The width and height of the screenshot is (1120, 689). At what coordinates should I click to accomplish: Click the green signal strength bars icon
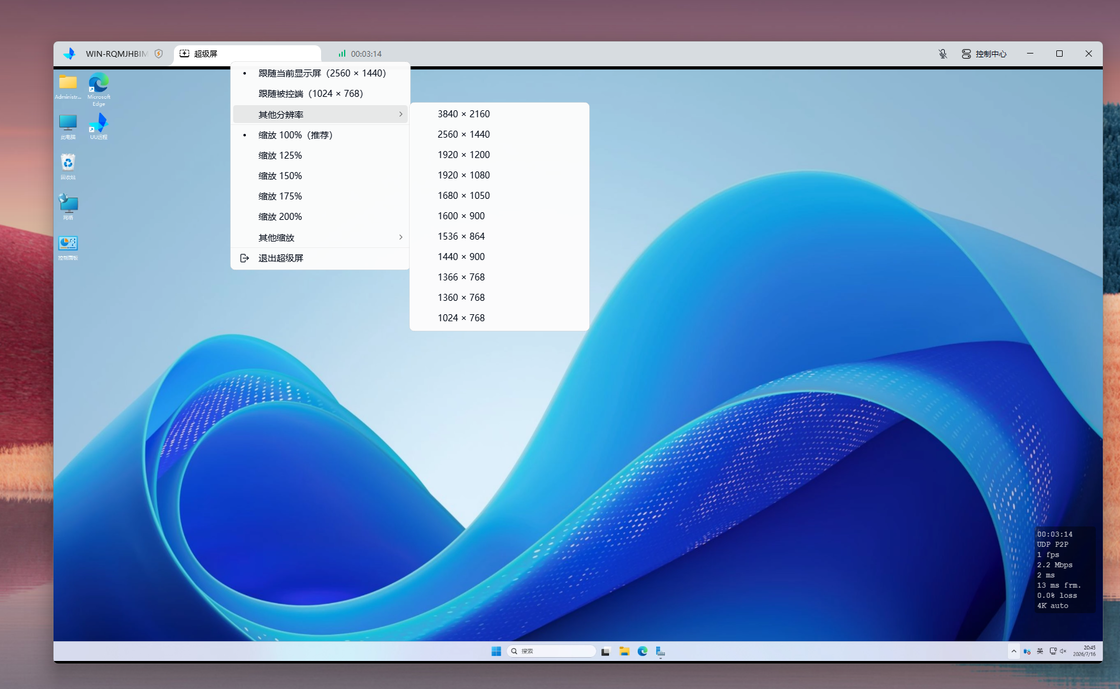point(342,54)
